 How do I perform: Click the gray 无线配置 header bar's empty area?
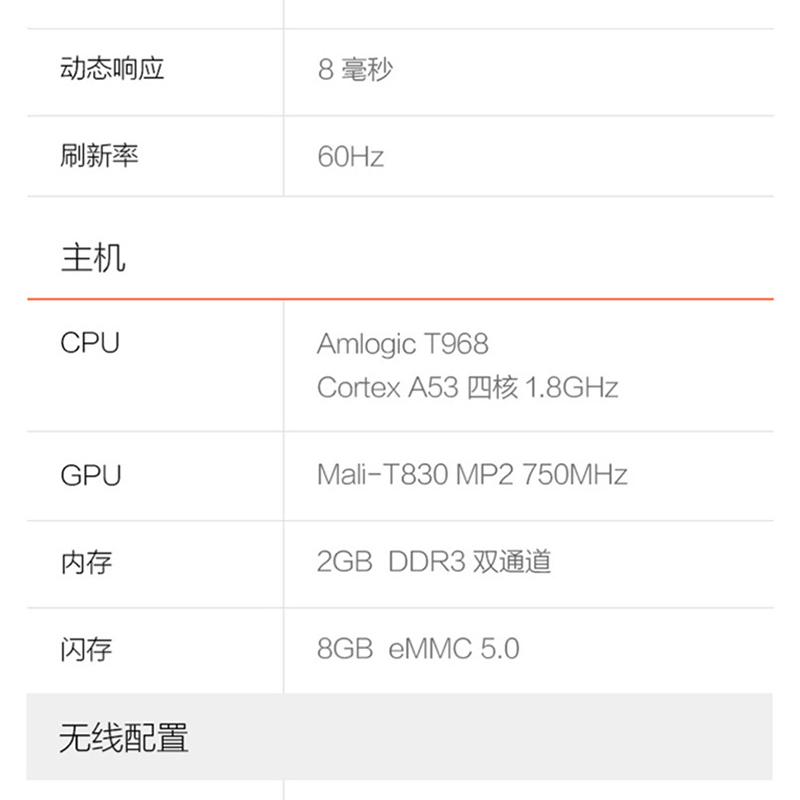[500, 738]
